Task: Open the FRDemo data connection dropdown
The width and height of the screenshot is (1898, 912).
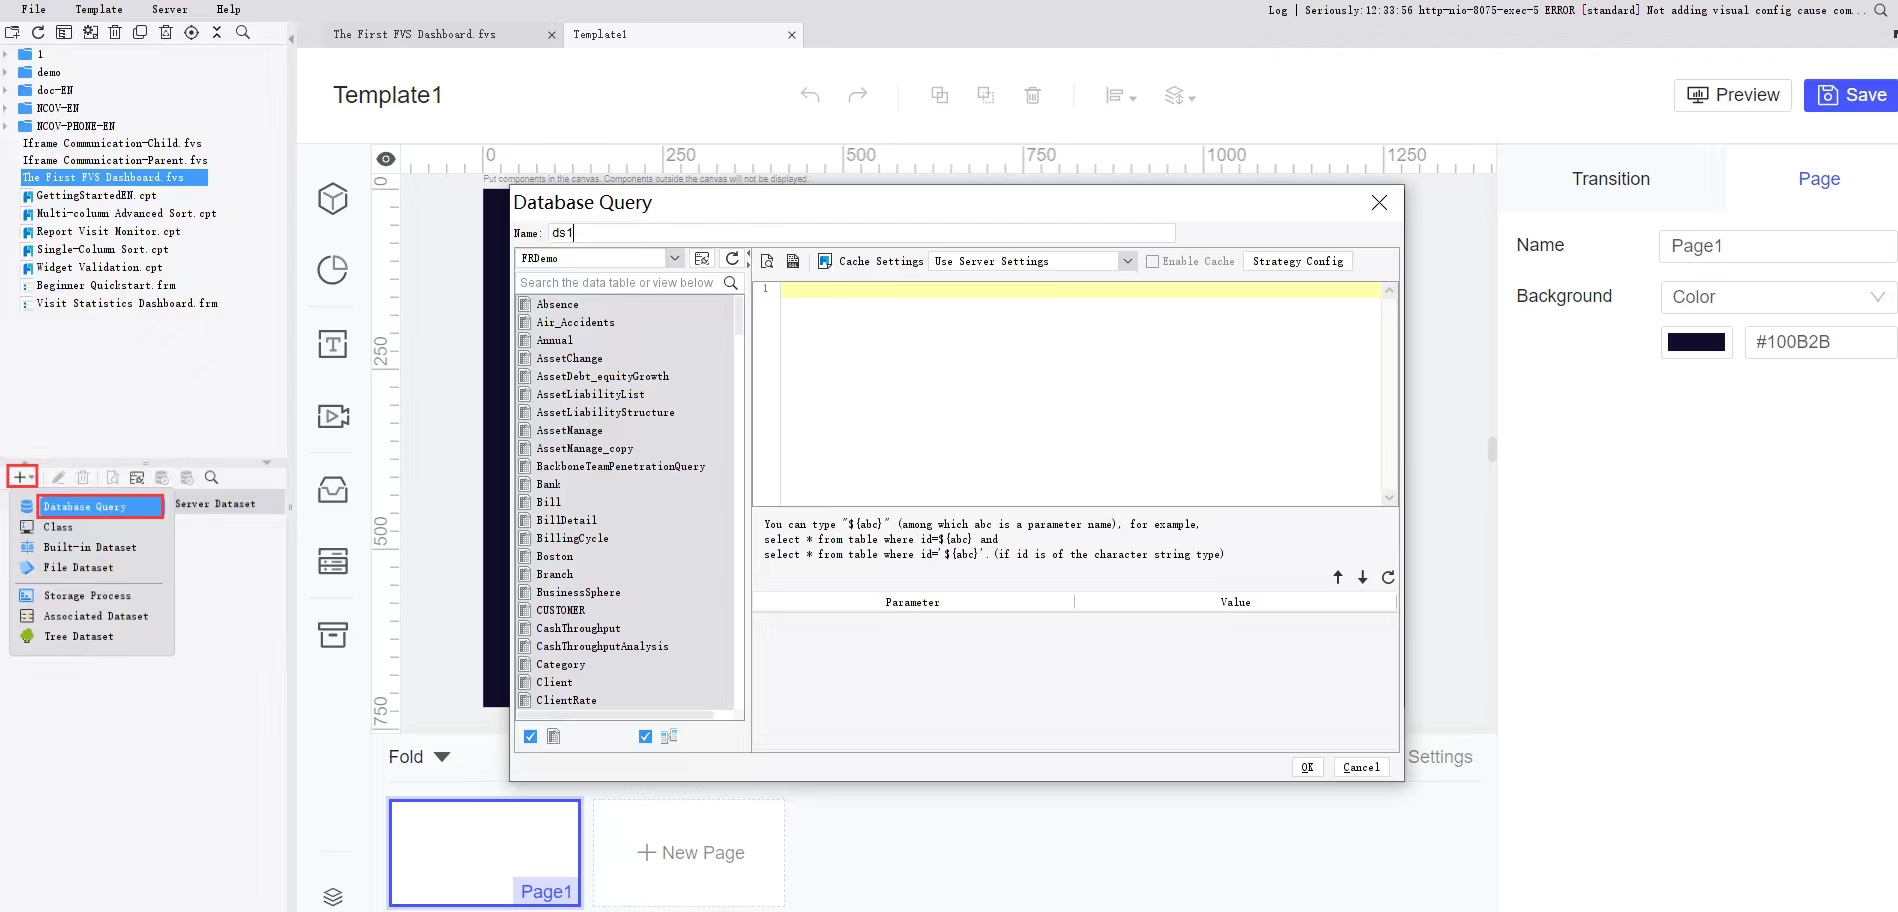Action: click(x=674, y=258)
